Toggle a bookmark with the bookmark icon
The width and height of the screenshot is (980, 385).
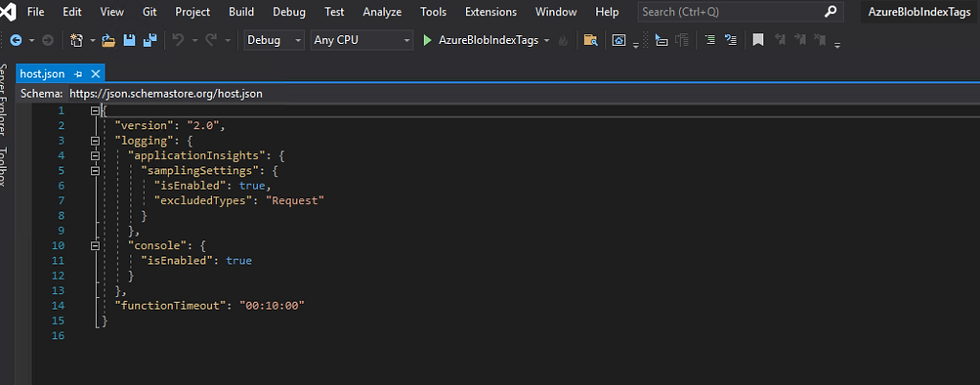[758, 40]
